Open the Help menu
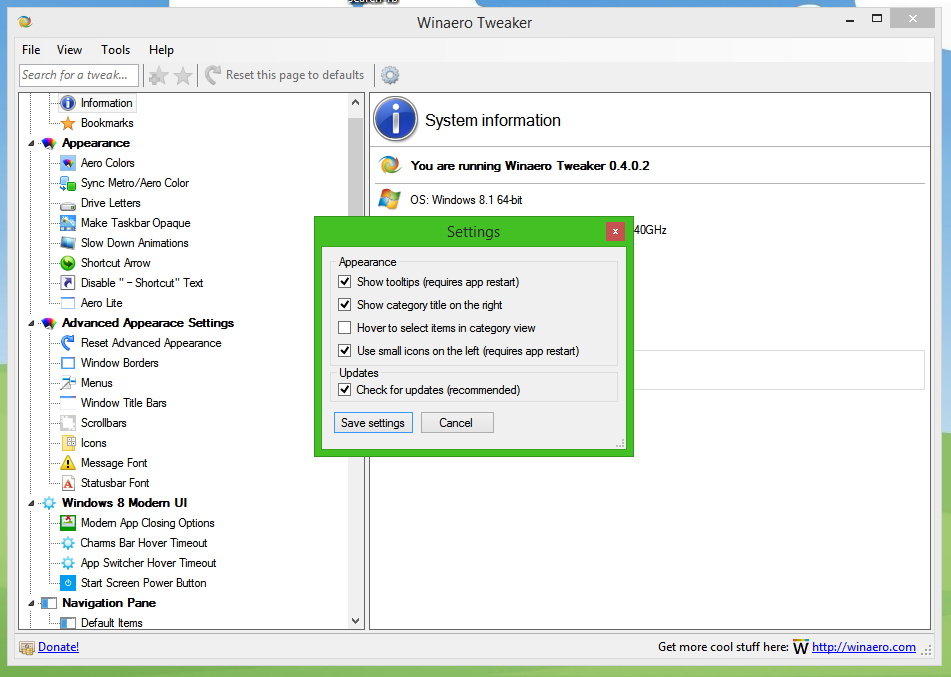This screenshot has height=677, width=951. [x=161, y=50]
